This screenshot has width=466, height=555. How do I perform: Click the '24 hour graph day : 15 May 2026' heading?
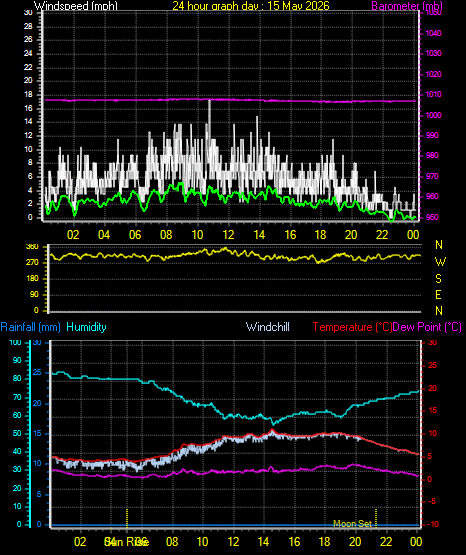[251, 6]
